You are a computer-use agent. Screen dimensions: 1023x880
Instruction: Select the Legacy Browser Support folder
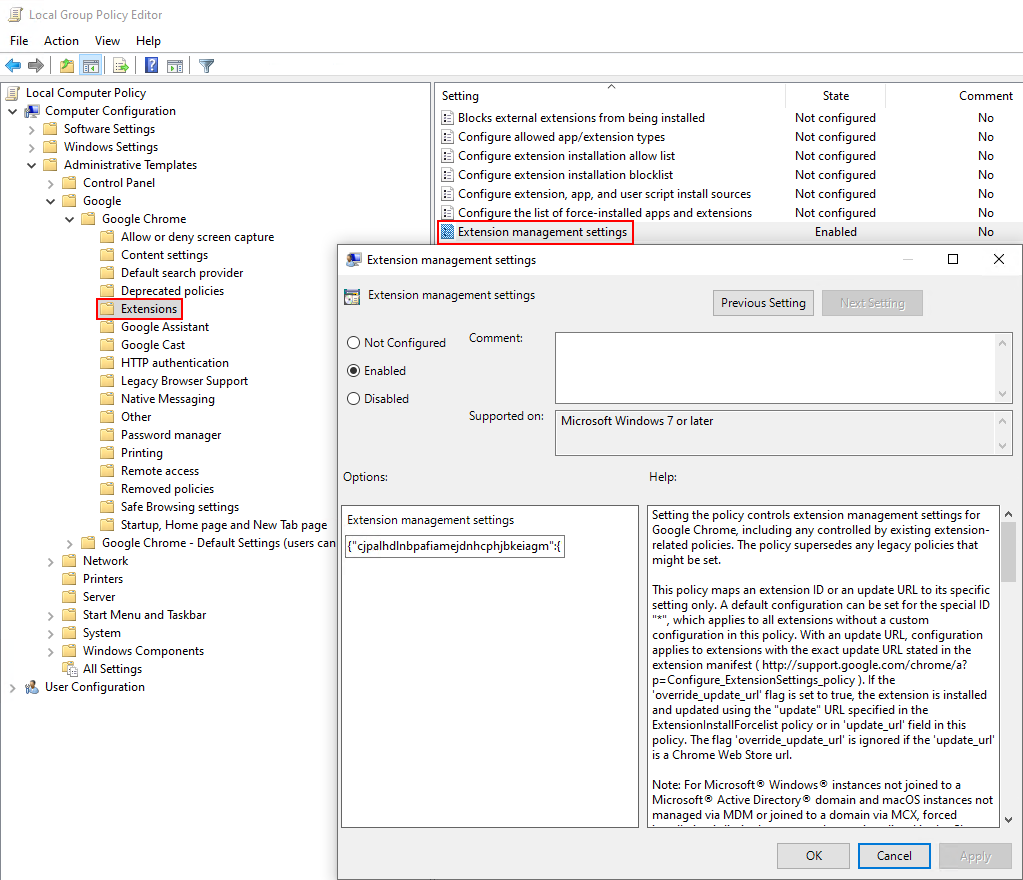coord(185,381)
